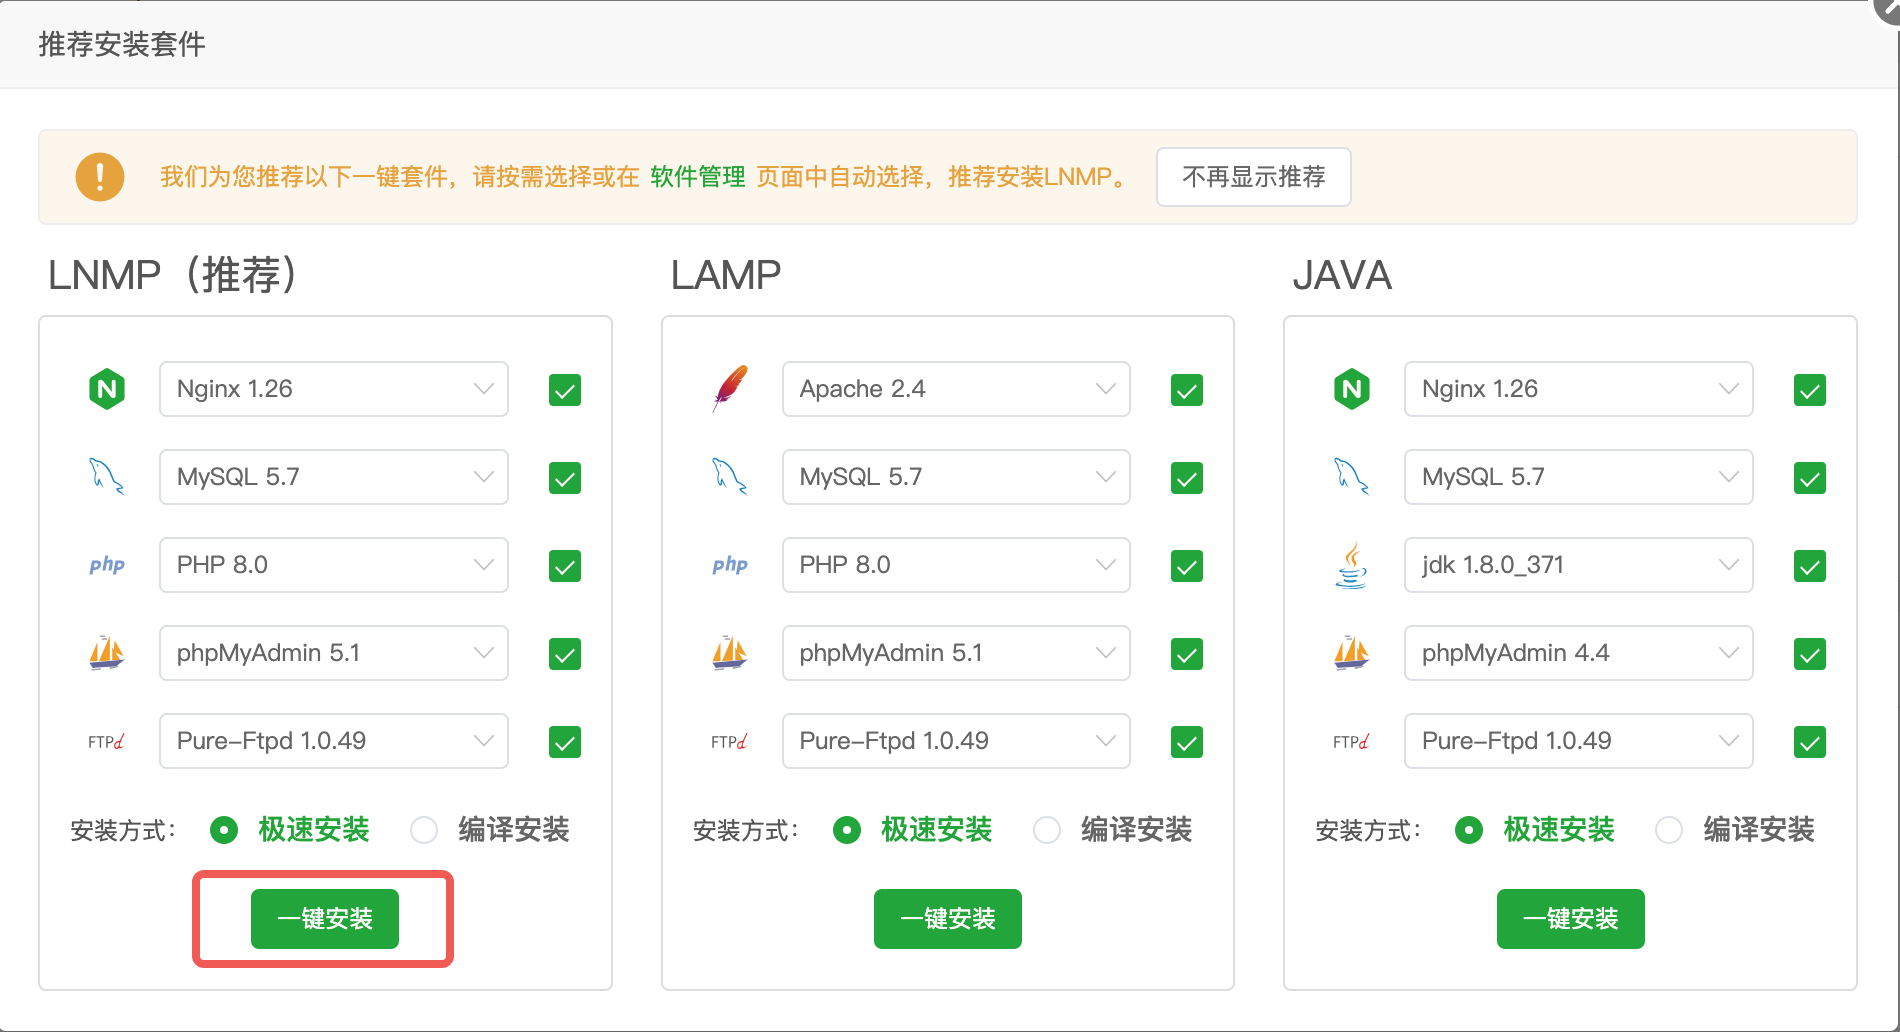Click the 不再显示推荐 button
This screenshot has height=1032, width=1900.
1253,177
